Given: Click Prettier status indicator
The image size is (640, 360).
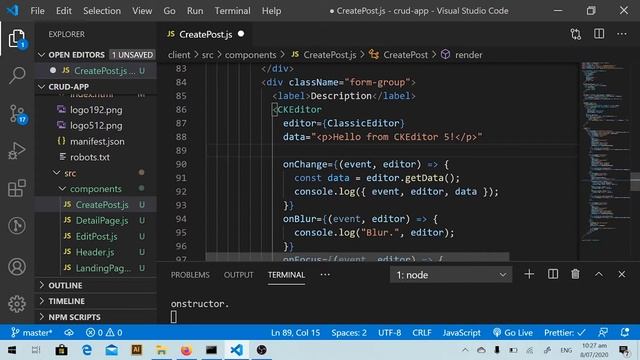Looking at the screenshot, I should tap(564, 333).
